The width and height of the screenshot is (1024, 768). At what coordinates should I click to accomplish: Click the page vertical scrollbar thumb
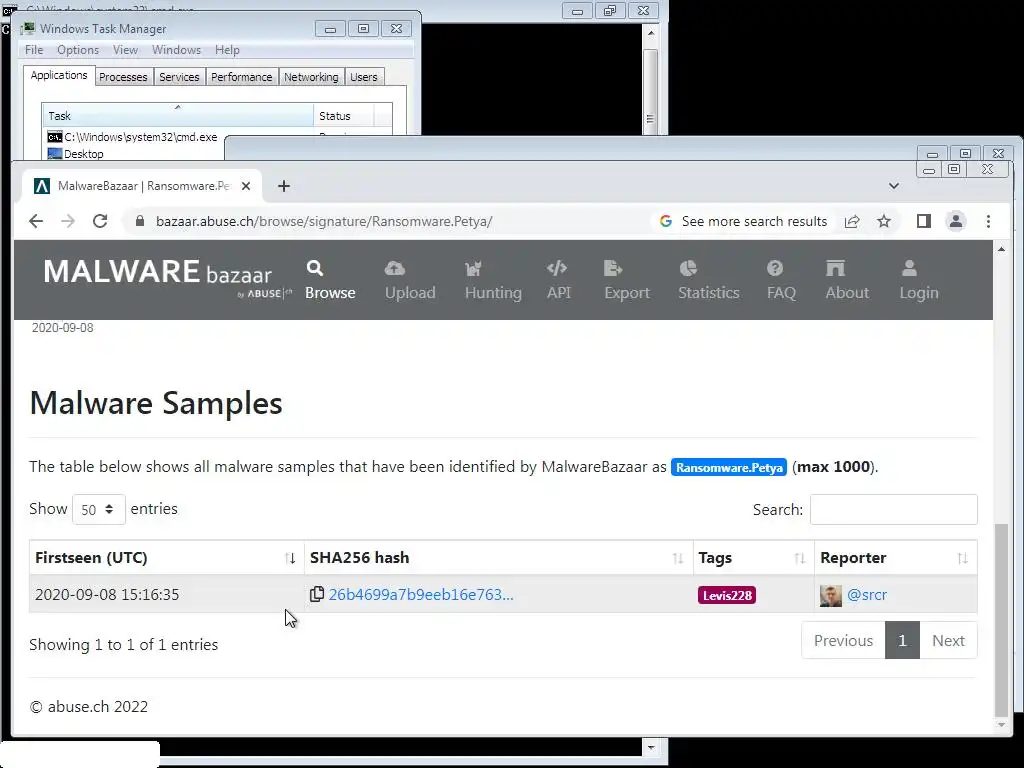[1001, 619]
